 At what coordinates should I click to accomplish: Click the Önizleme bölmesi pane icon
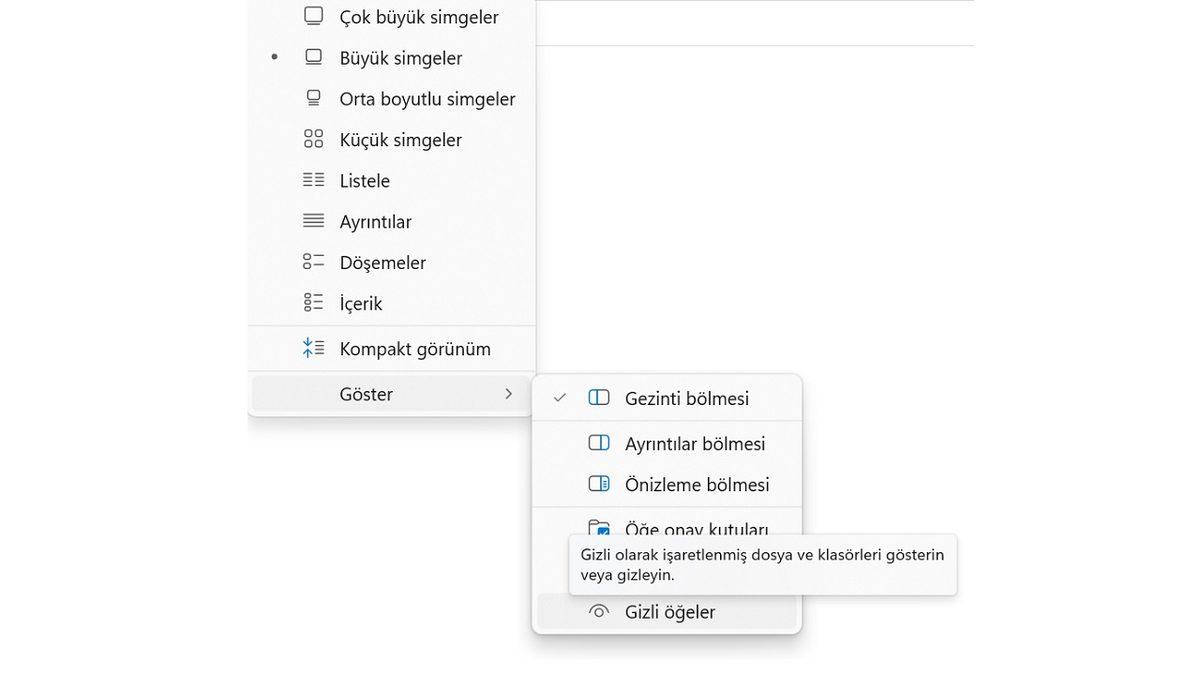pyautogui.click(x=598, y=483)
